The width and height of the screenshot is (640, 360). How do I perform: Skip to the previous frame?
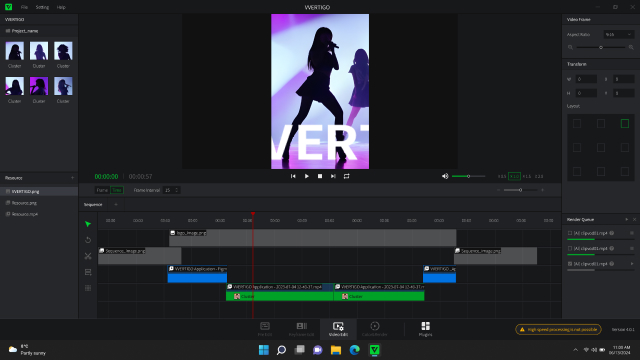[x=293, y=176]
